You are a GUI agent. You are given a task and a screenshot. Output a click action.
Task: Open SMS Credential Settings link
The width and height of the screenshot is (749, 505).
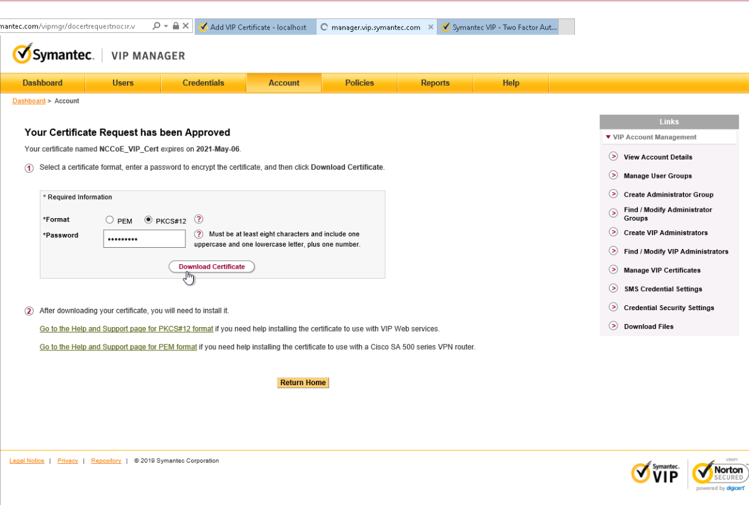click(663, 289)
